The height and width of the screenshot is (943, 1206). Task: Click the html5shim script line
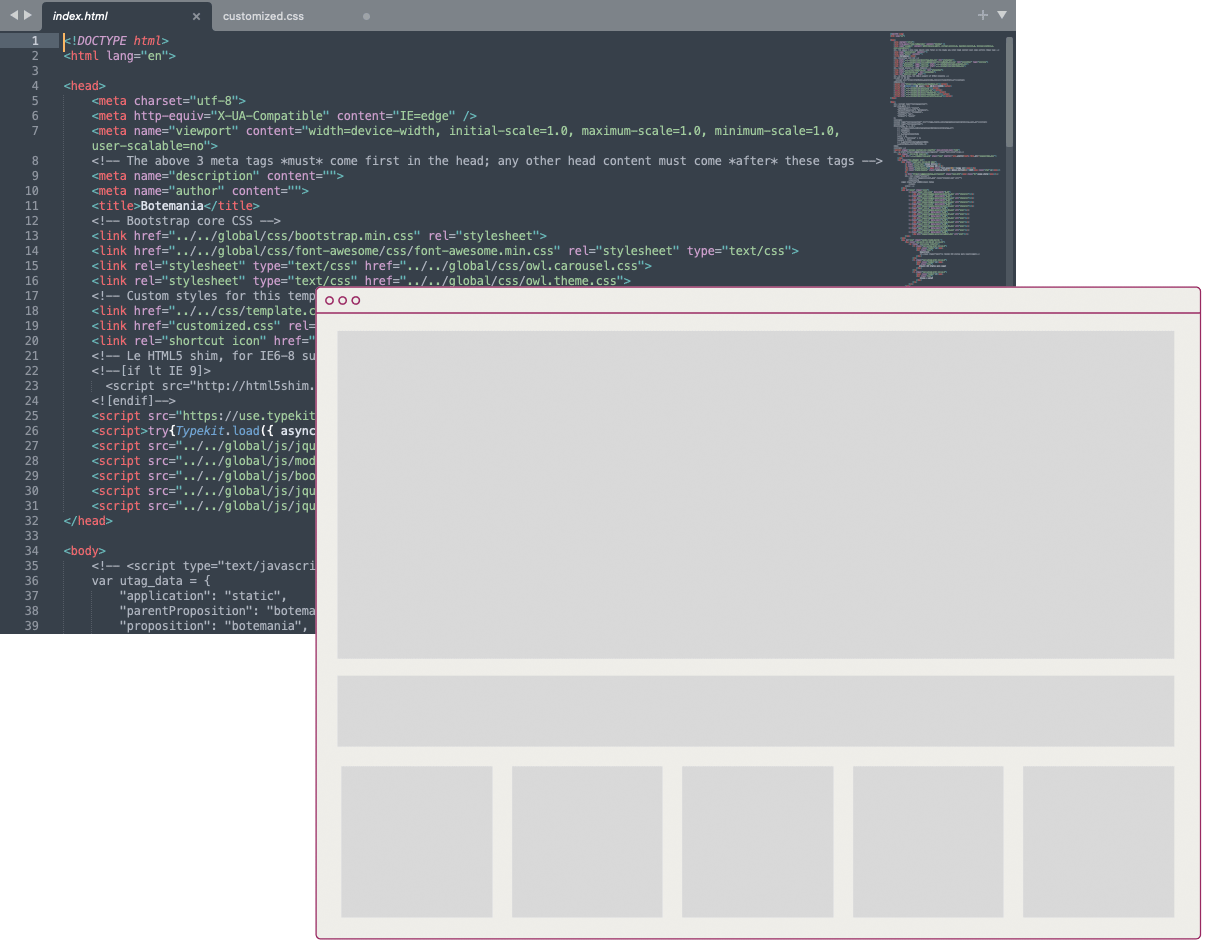point(211,386)
